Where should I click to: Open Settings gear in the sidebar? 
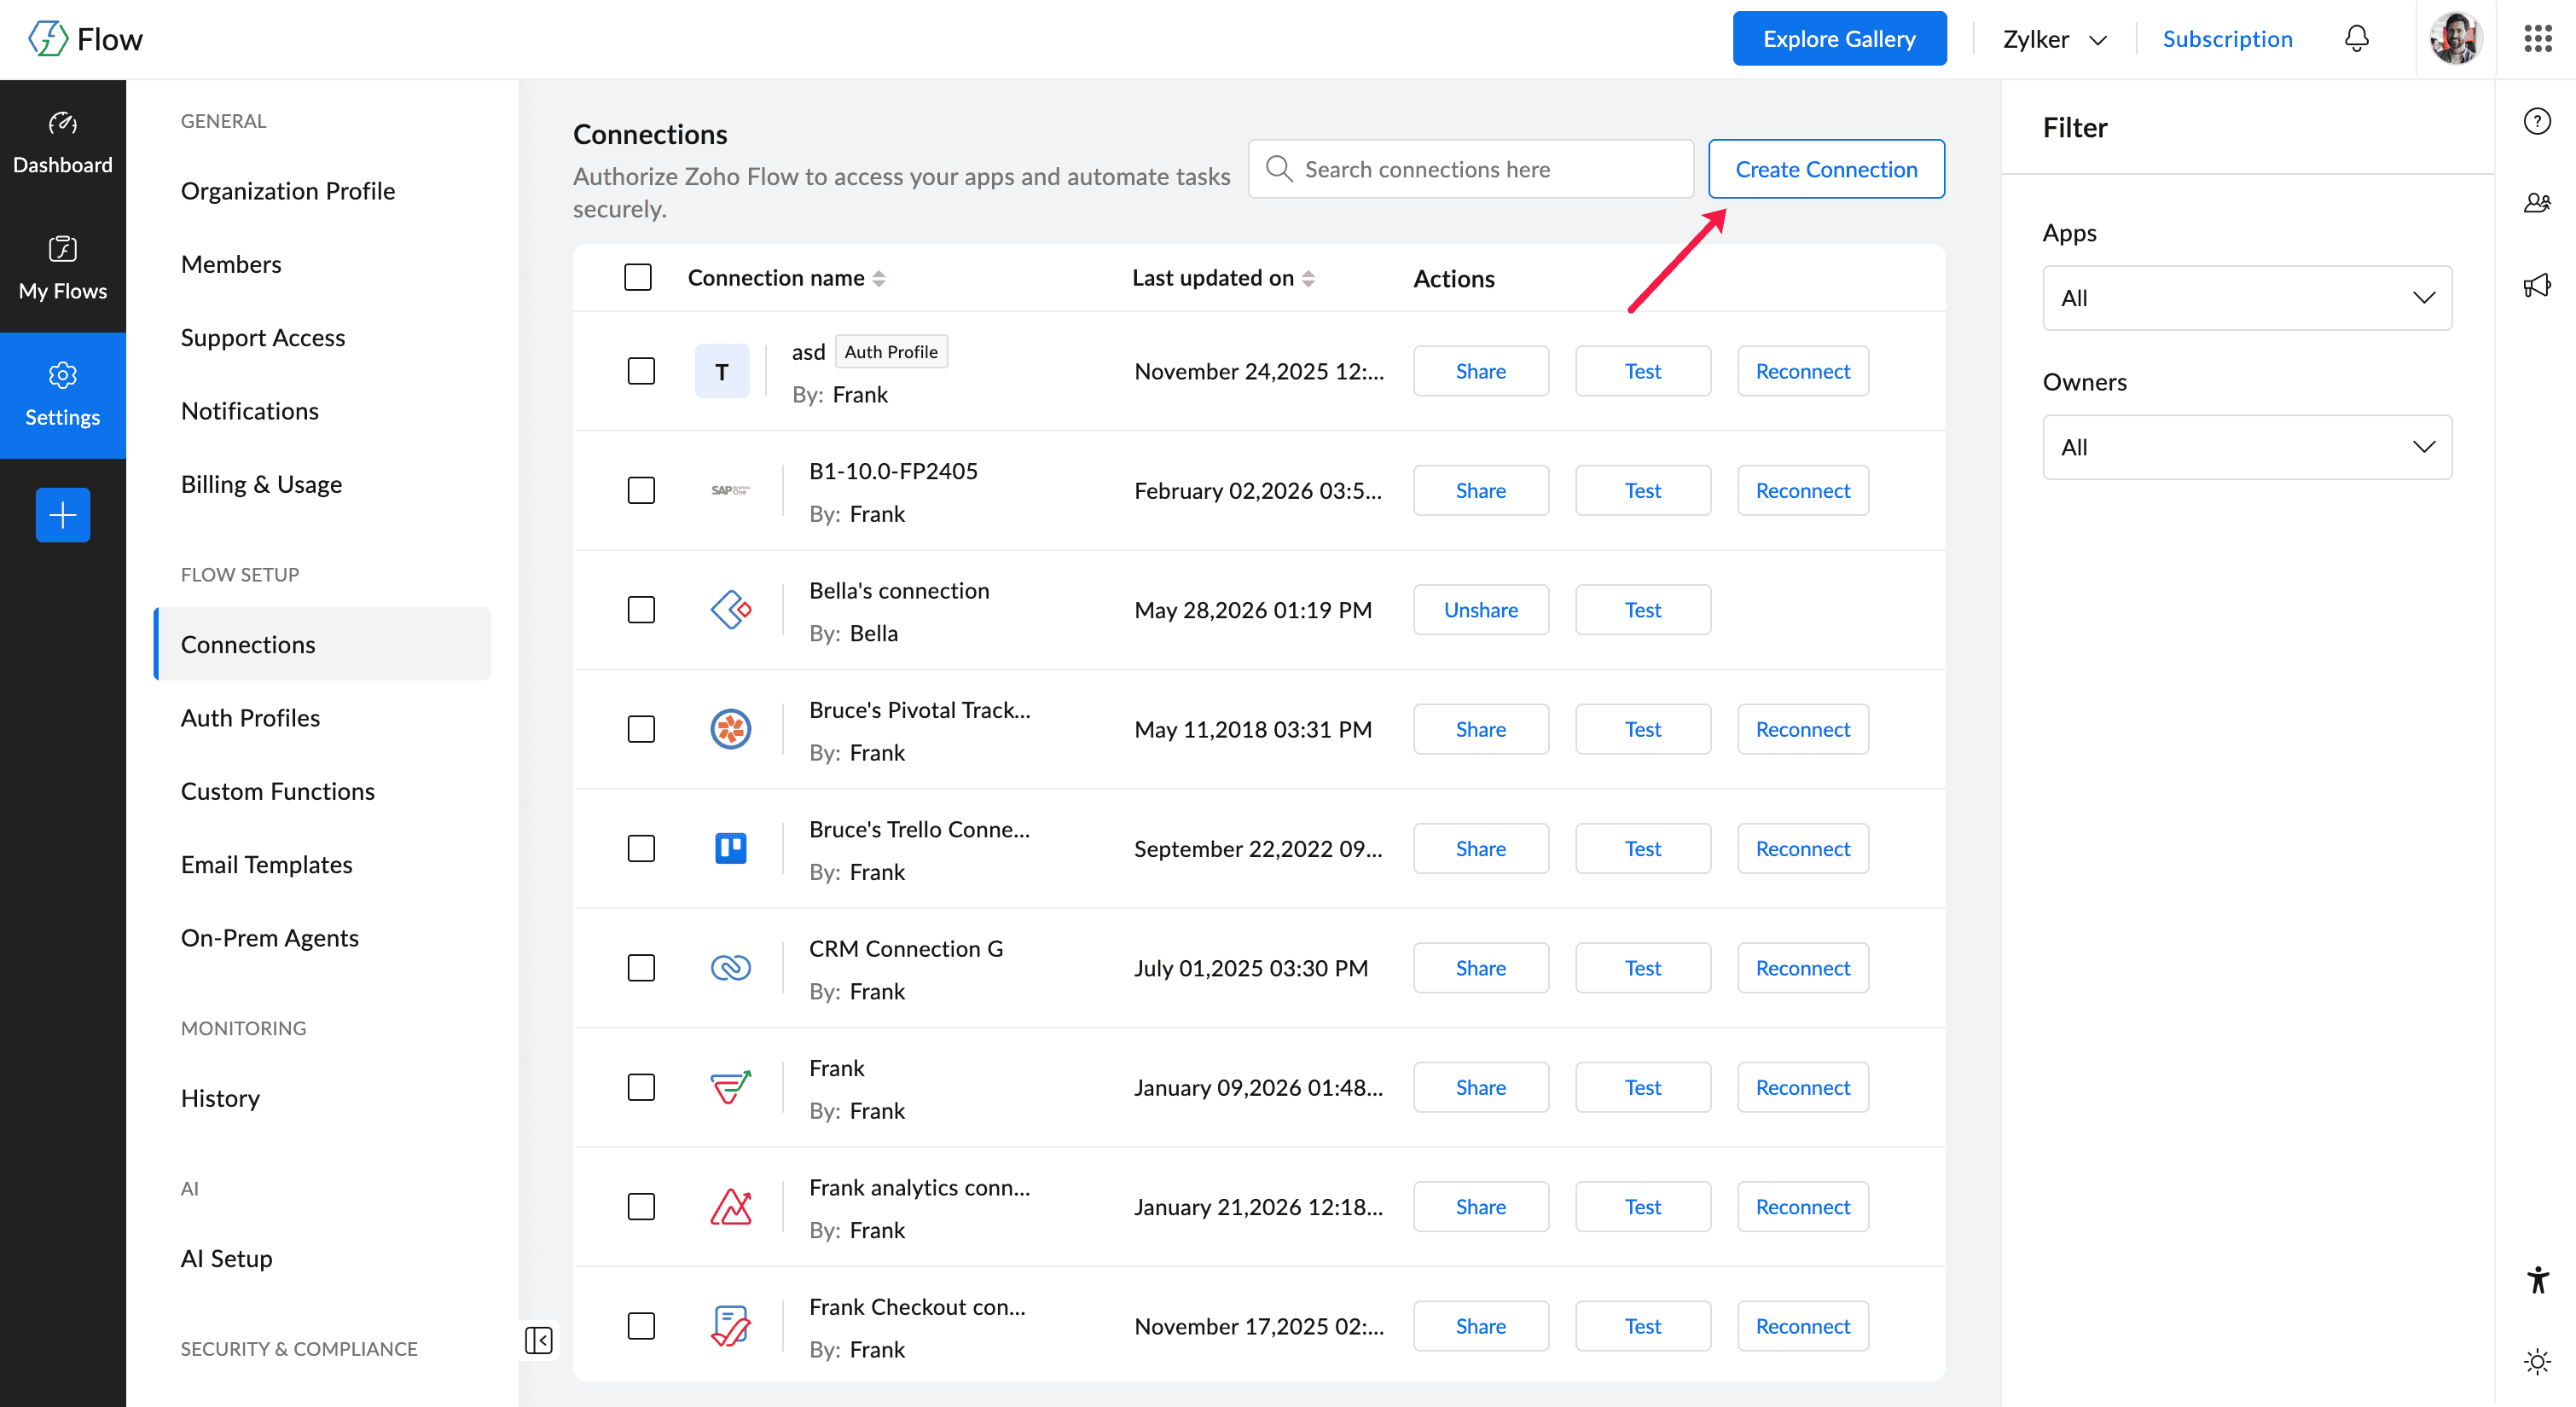coord(63,395)
